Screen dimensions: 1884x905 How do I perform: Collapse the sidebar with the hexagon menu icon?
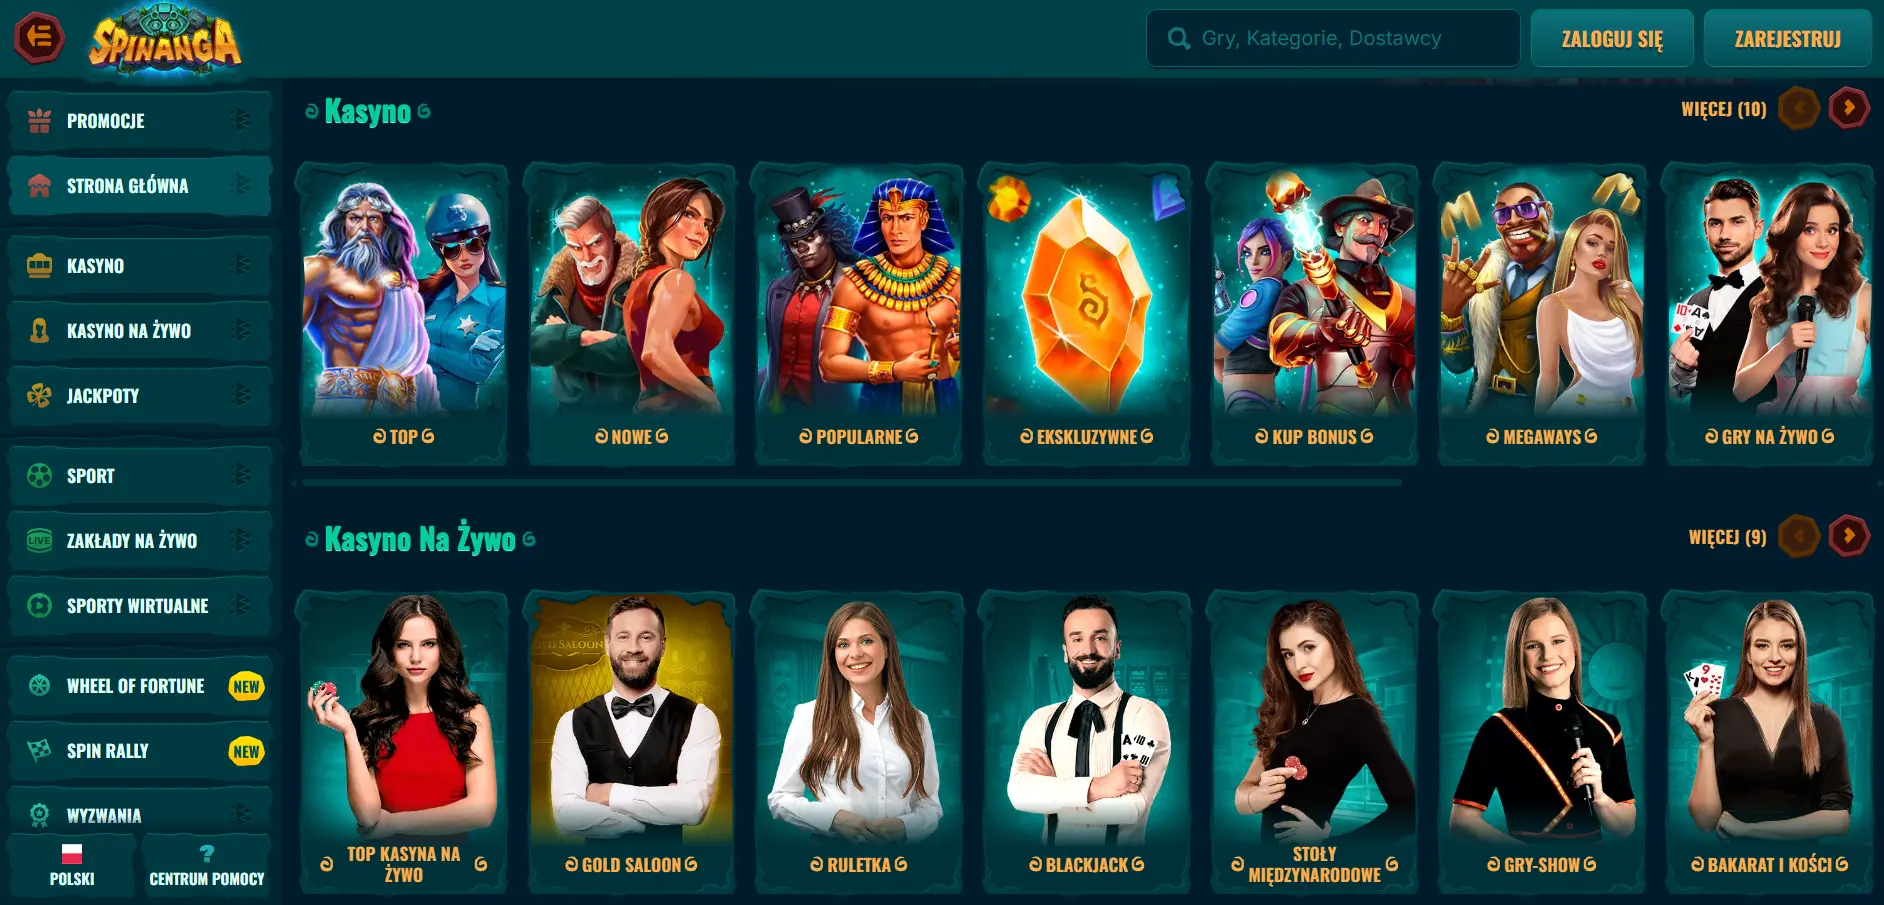point(39,38)
